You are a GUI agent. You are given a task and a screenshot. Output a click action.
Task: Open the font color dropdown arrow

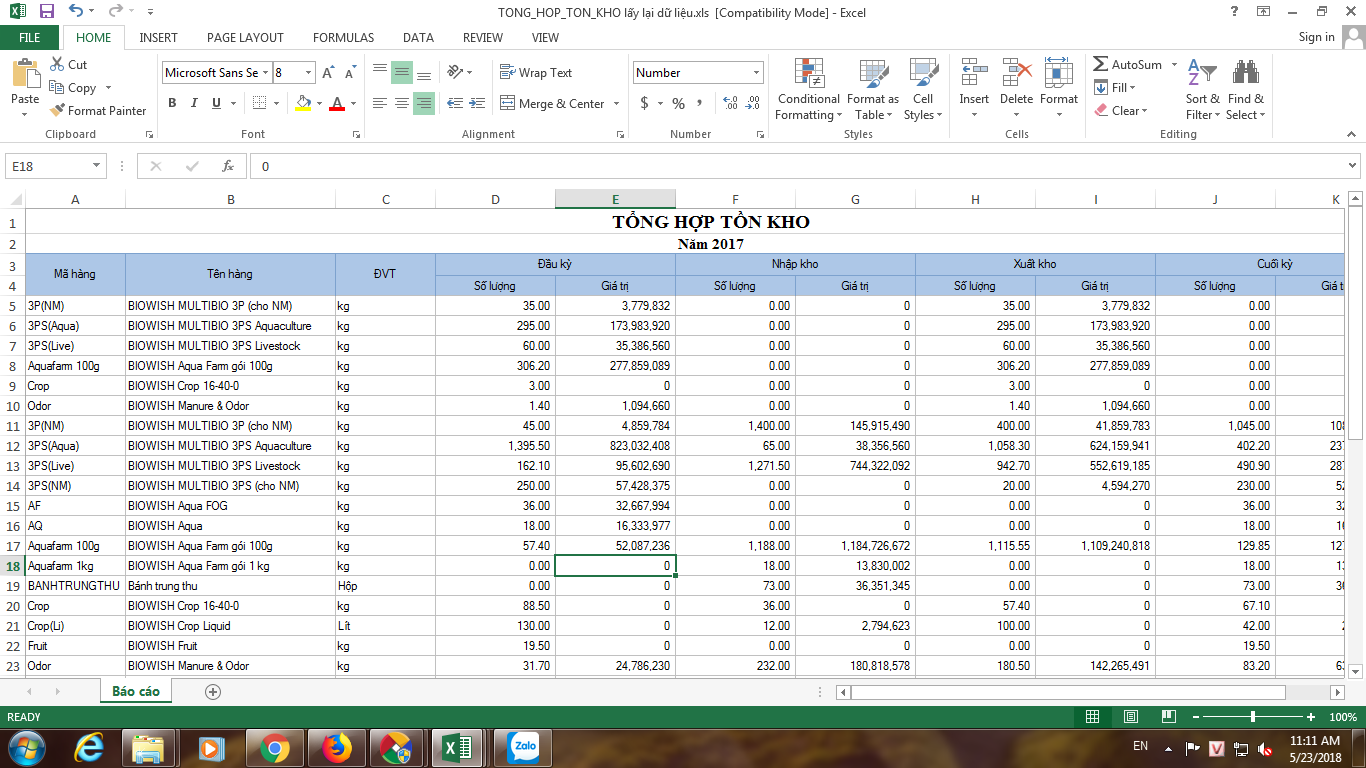click(352, 103)
